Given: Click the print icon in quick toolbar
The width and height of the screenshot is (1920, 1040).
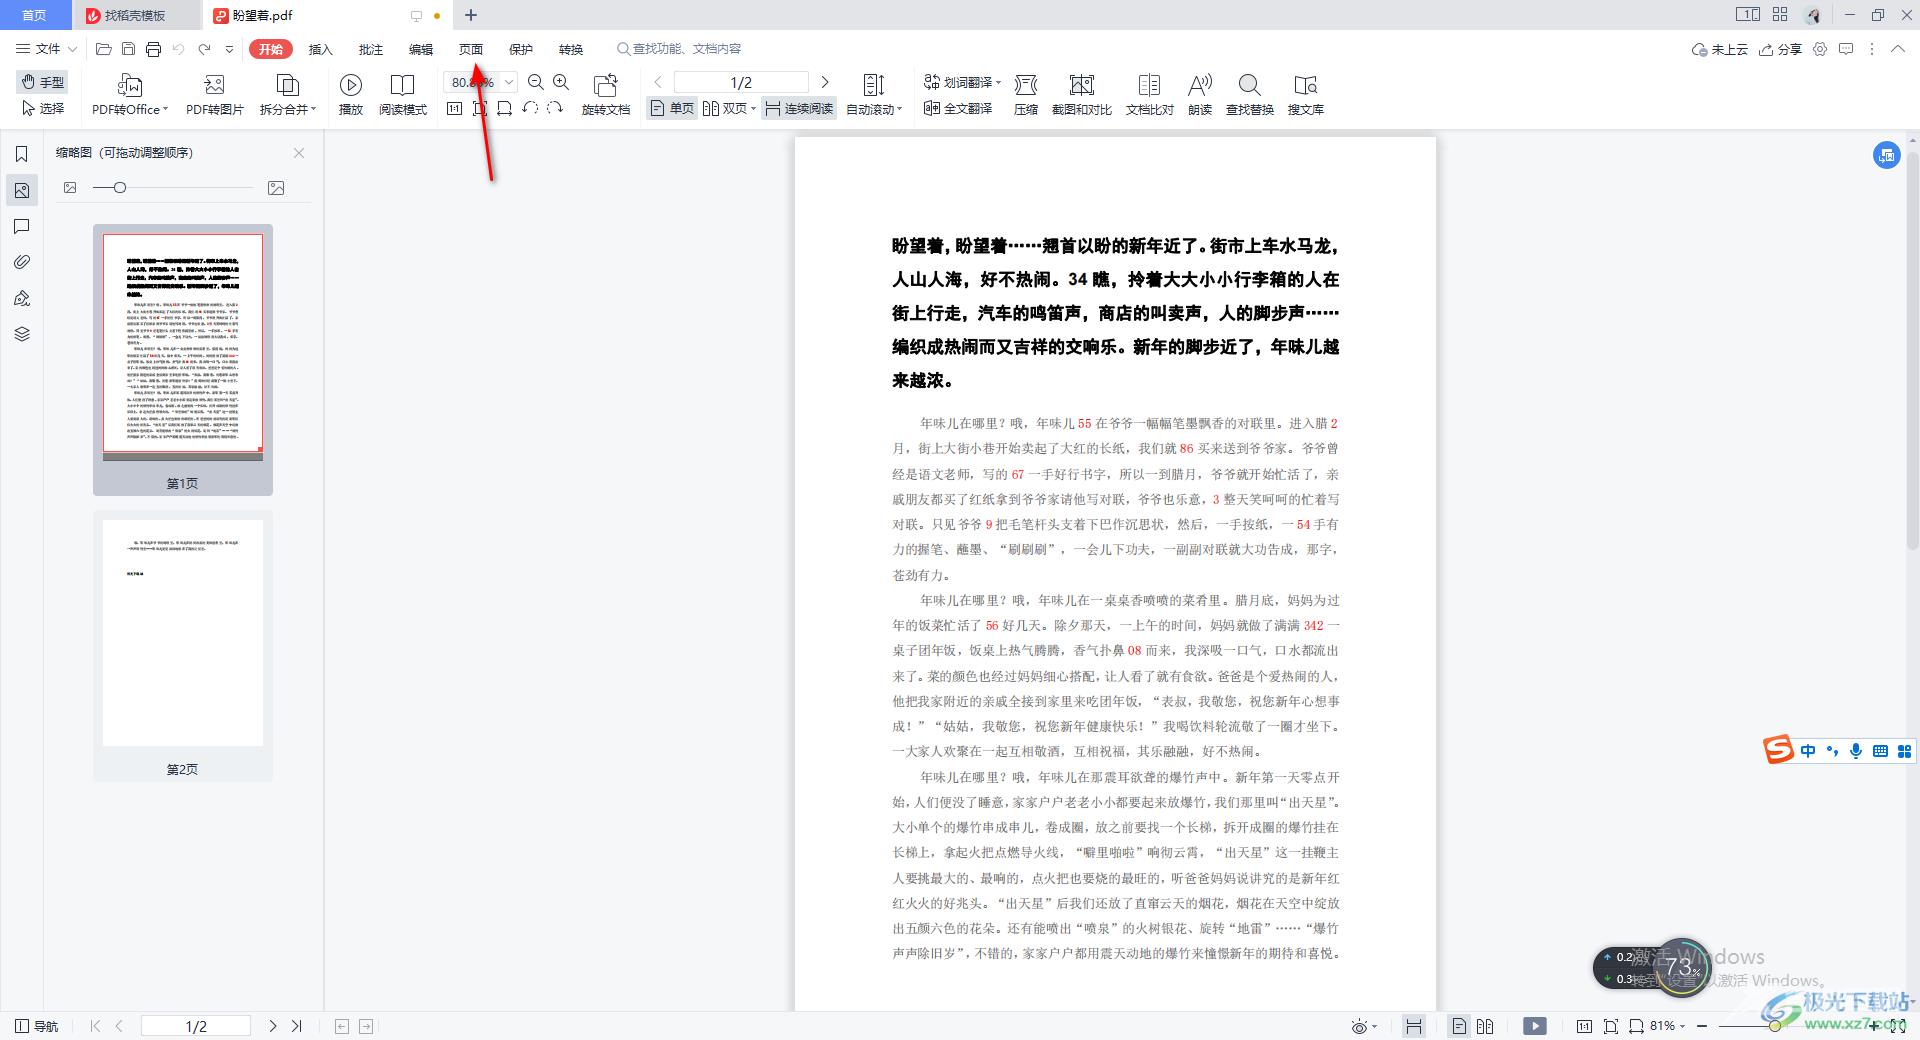Looking at the screenshot, I should click(153, 49).
